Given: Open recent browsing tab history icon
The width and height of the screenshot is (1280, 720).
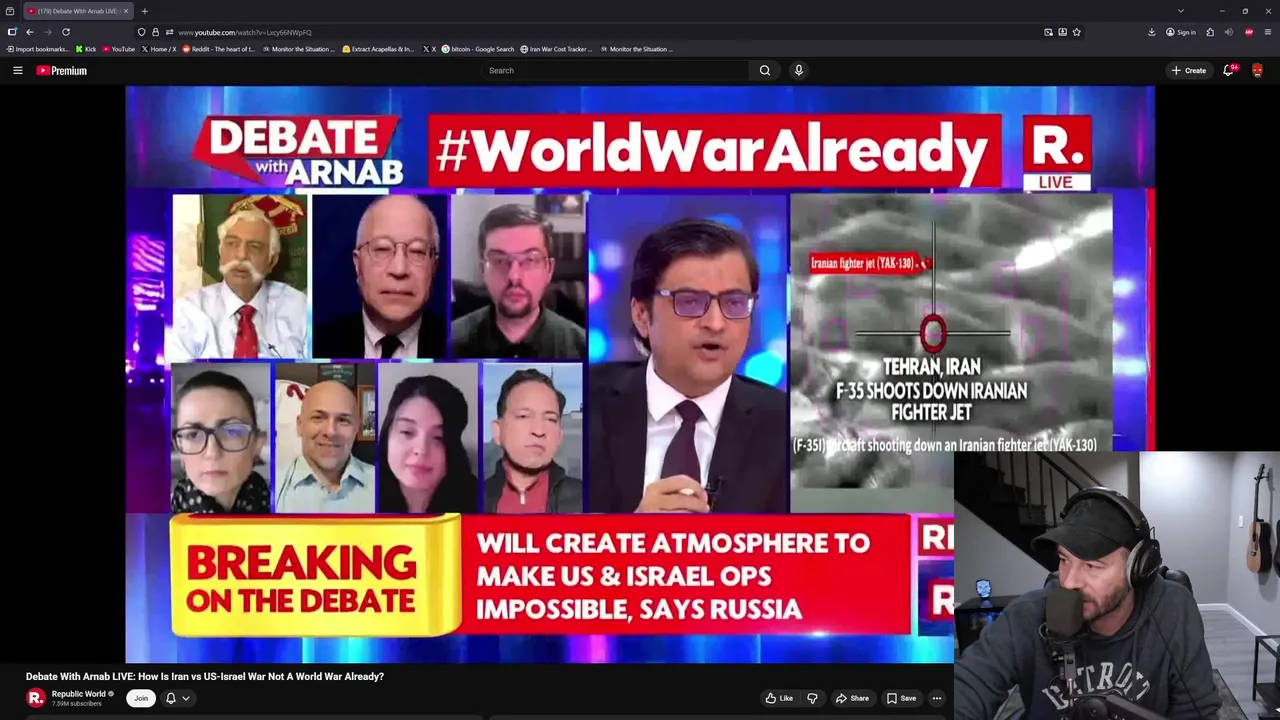Looking at the screenshot, I should (10, 11).
